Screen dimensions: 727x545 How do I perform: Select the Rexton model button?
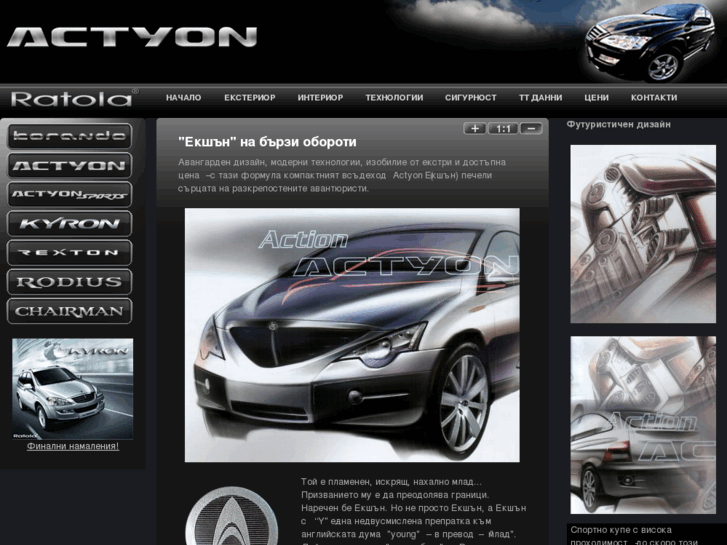pyautogui.click(x=70, y=253)
